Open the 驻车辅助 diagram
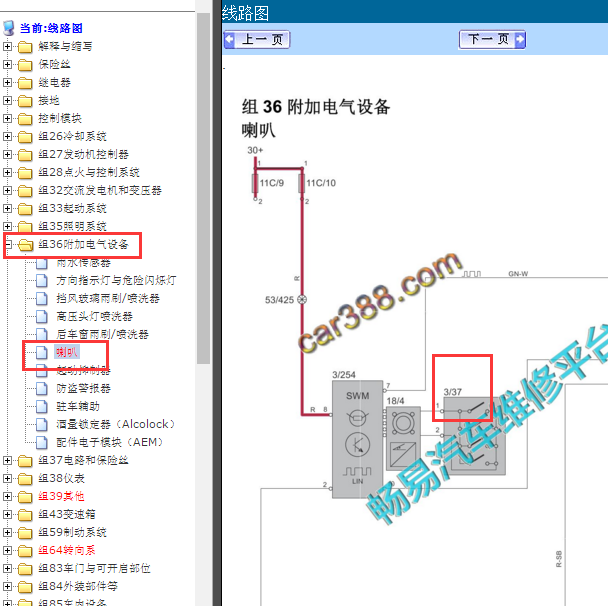Viewport: 608px width, 606px height. coord(78,407)
